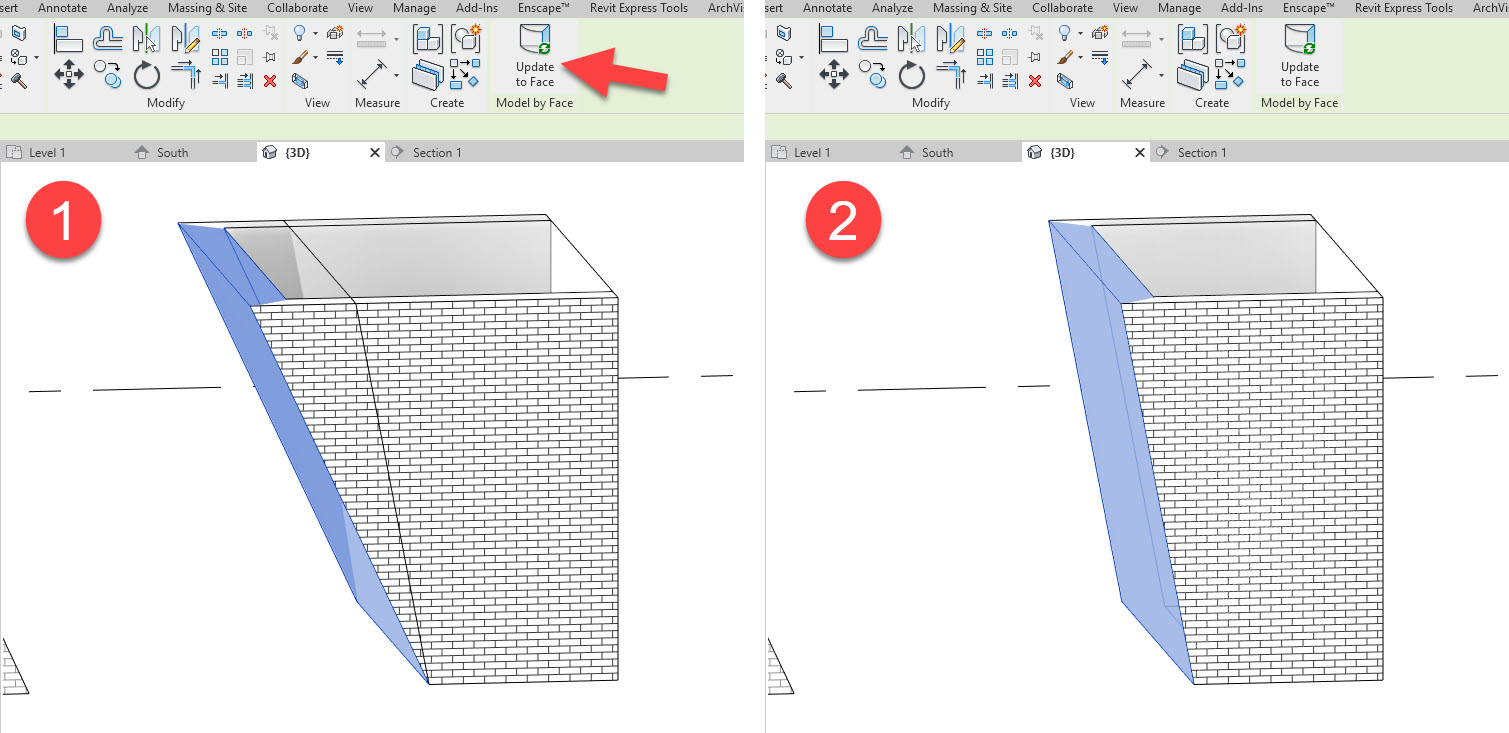1509x733 pixels.
Task: Select the Copy tool
Action: coord(107,76)
